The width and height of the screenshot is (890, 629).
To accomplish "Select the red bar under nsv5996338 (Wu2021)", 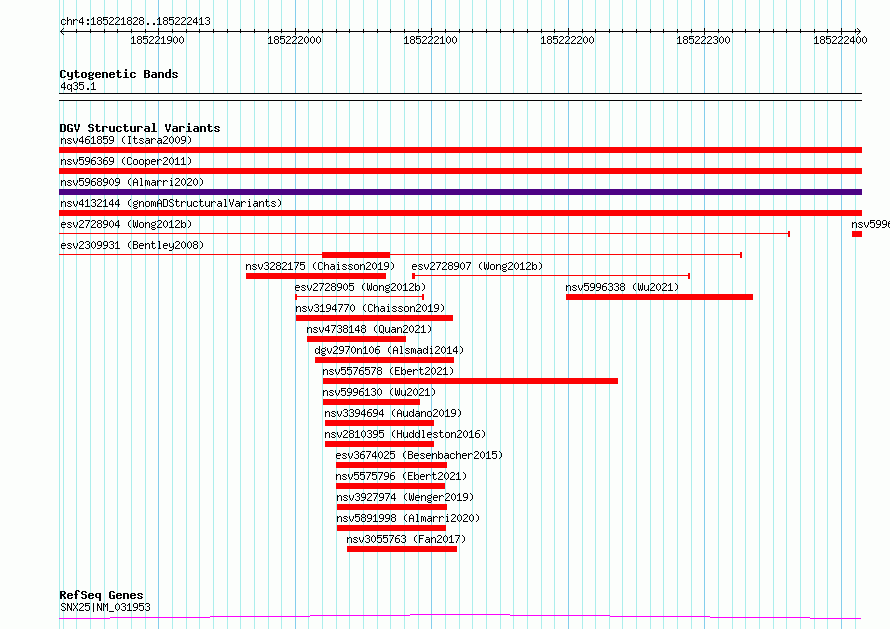I will [x=659, y=297].
